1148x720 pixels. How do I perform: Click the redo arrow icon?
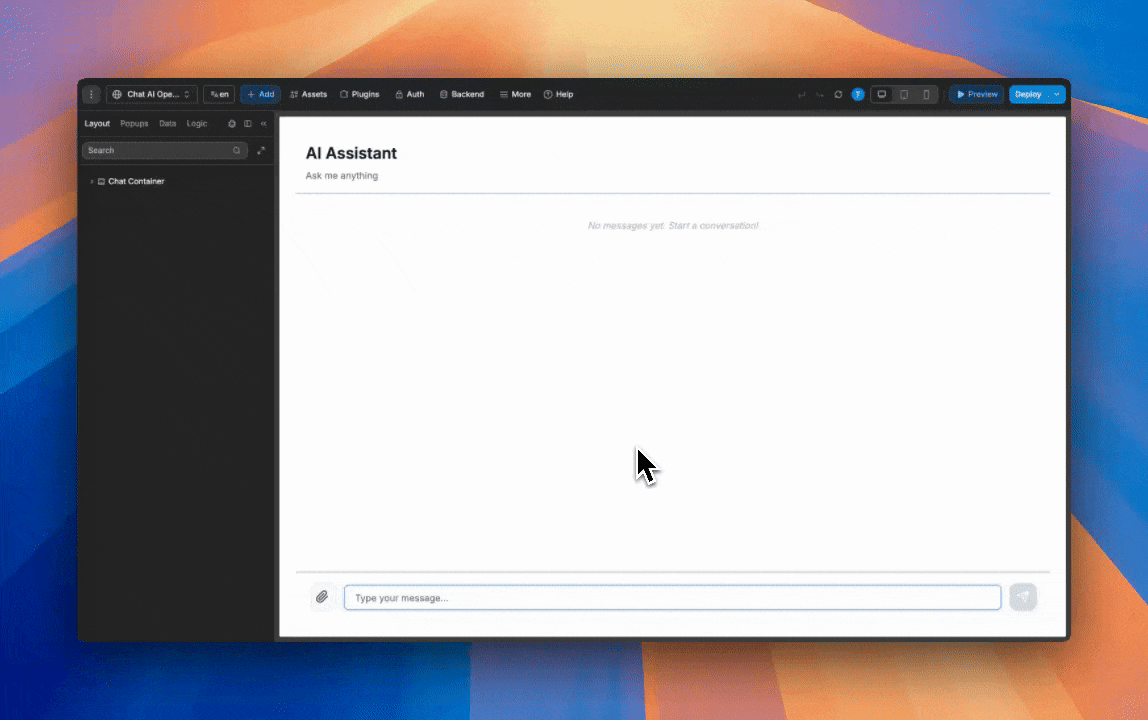pos(819,94)
